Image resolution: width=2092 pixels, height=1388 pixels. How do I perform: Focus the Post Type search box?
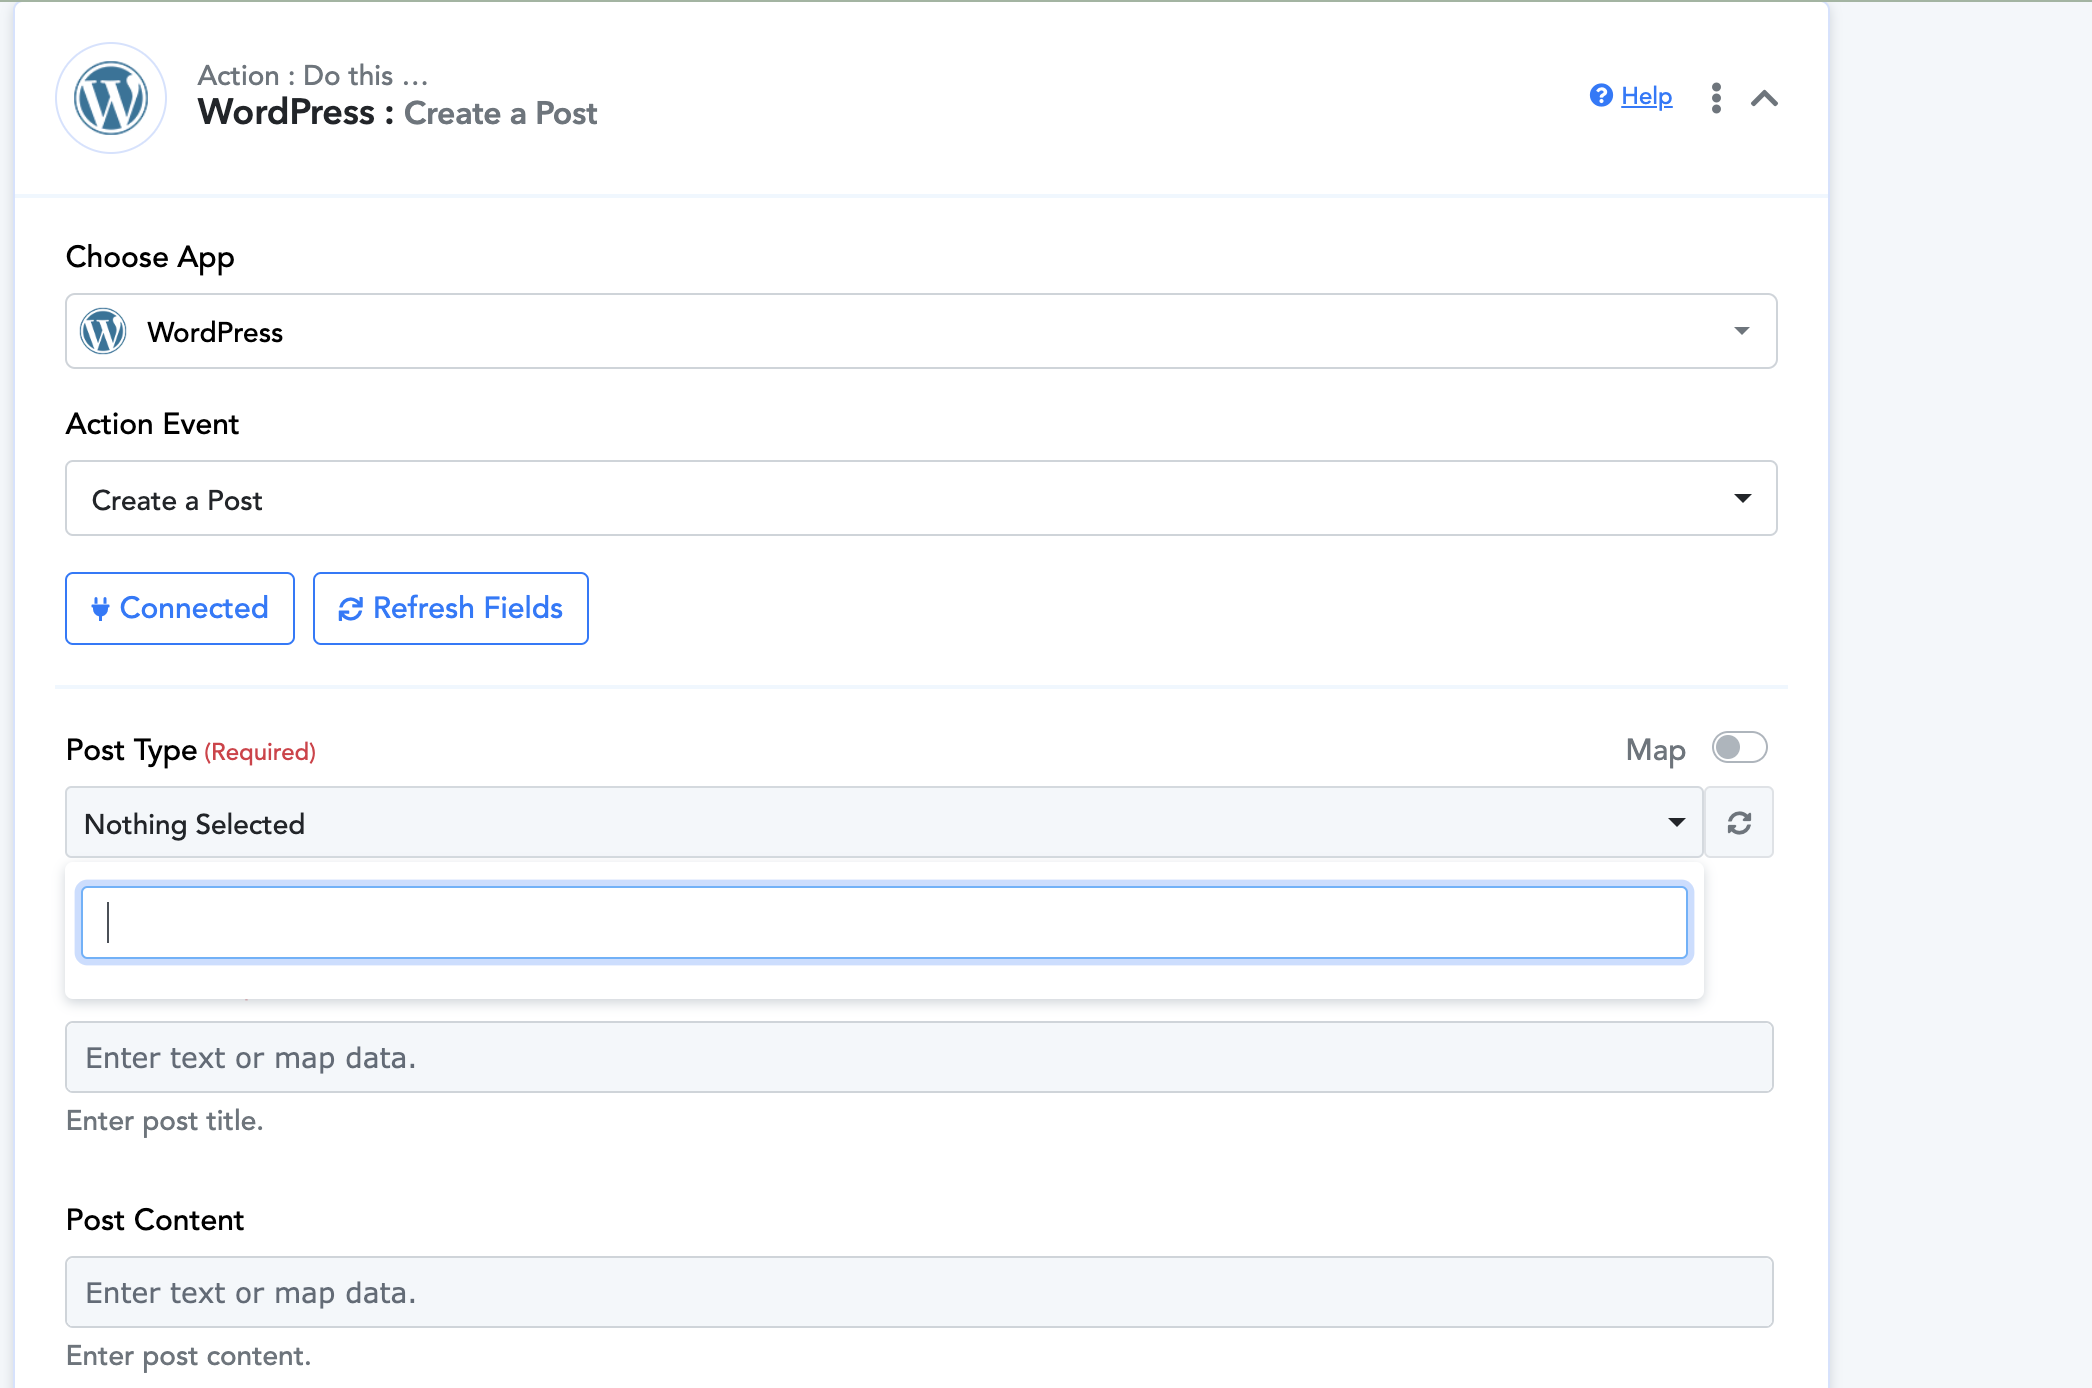click(x=884, y=922)
